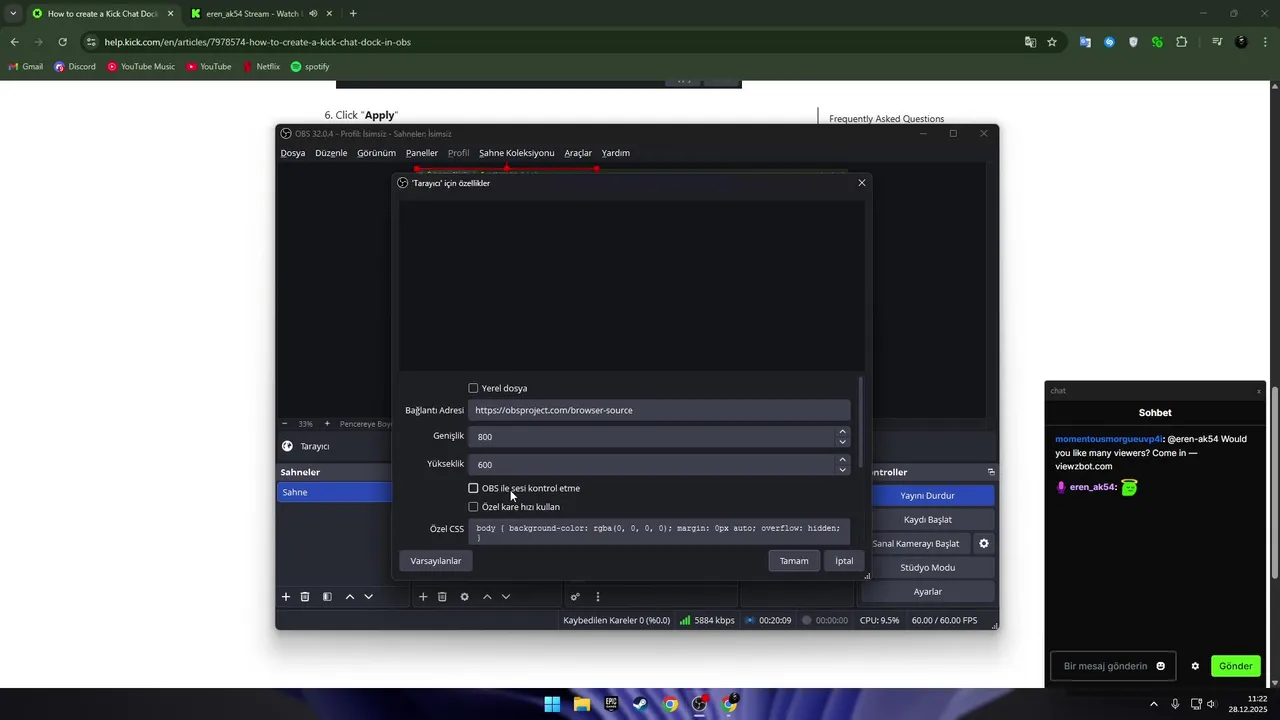Cancel dialog with İptal button
Screen dimensions: 1280x720
844,561
